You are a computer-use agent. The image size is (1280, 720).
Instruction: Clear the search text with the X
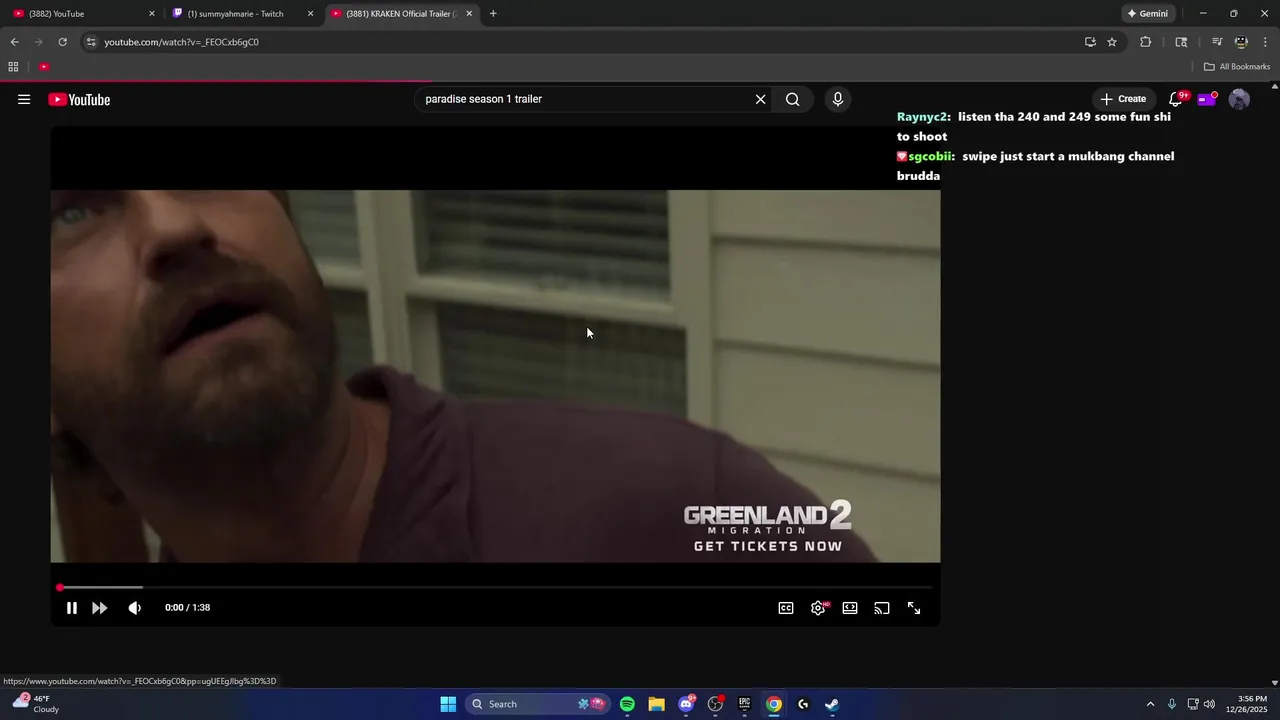click(760, 99)
